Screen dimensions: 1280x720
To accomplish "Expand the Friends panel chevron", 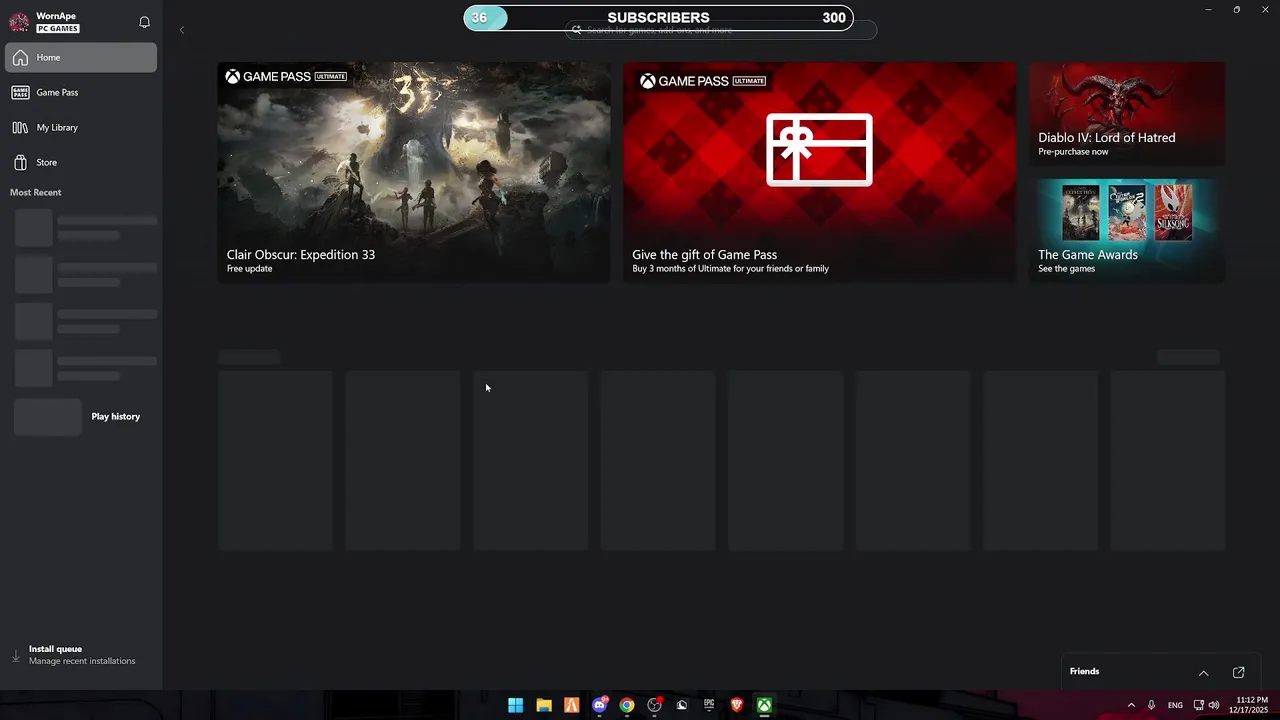I will (1204, 672).
